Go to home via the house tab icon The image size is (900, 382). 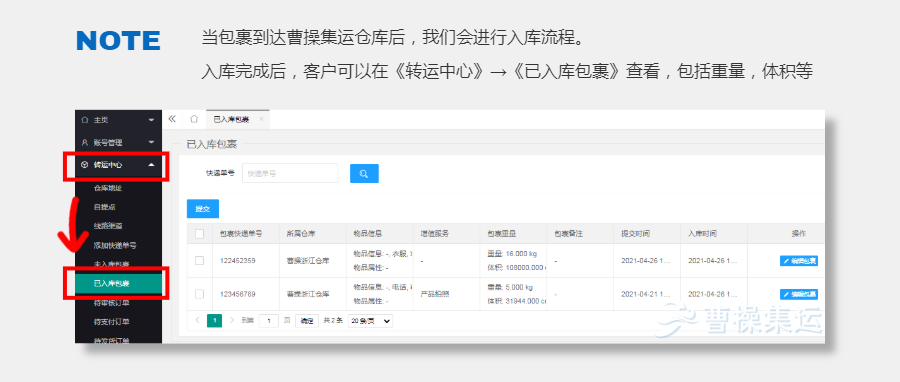[194, 119]
